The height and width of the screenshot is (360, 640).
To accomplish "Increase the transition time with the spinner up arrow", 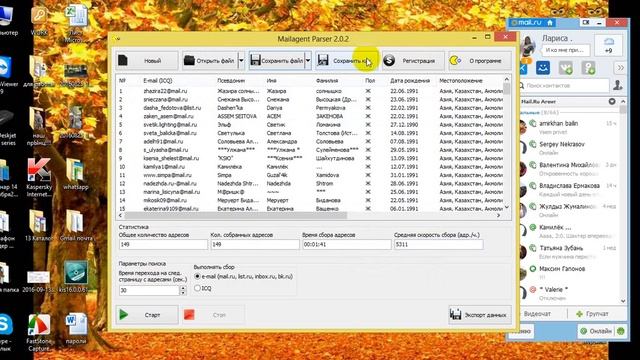I will pos(183,288).
